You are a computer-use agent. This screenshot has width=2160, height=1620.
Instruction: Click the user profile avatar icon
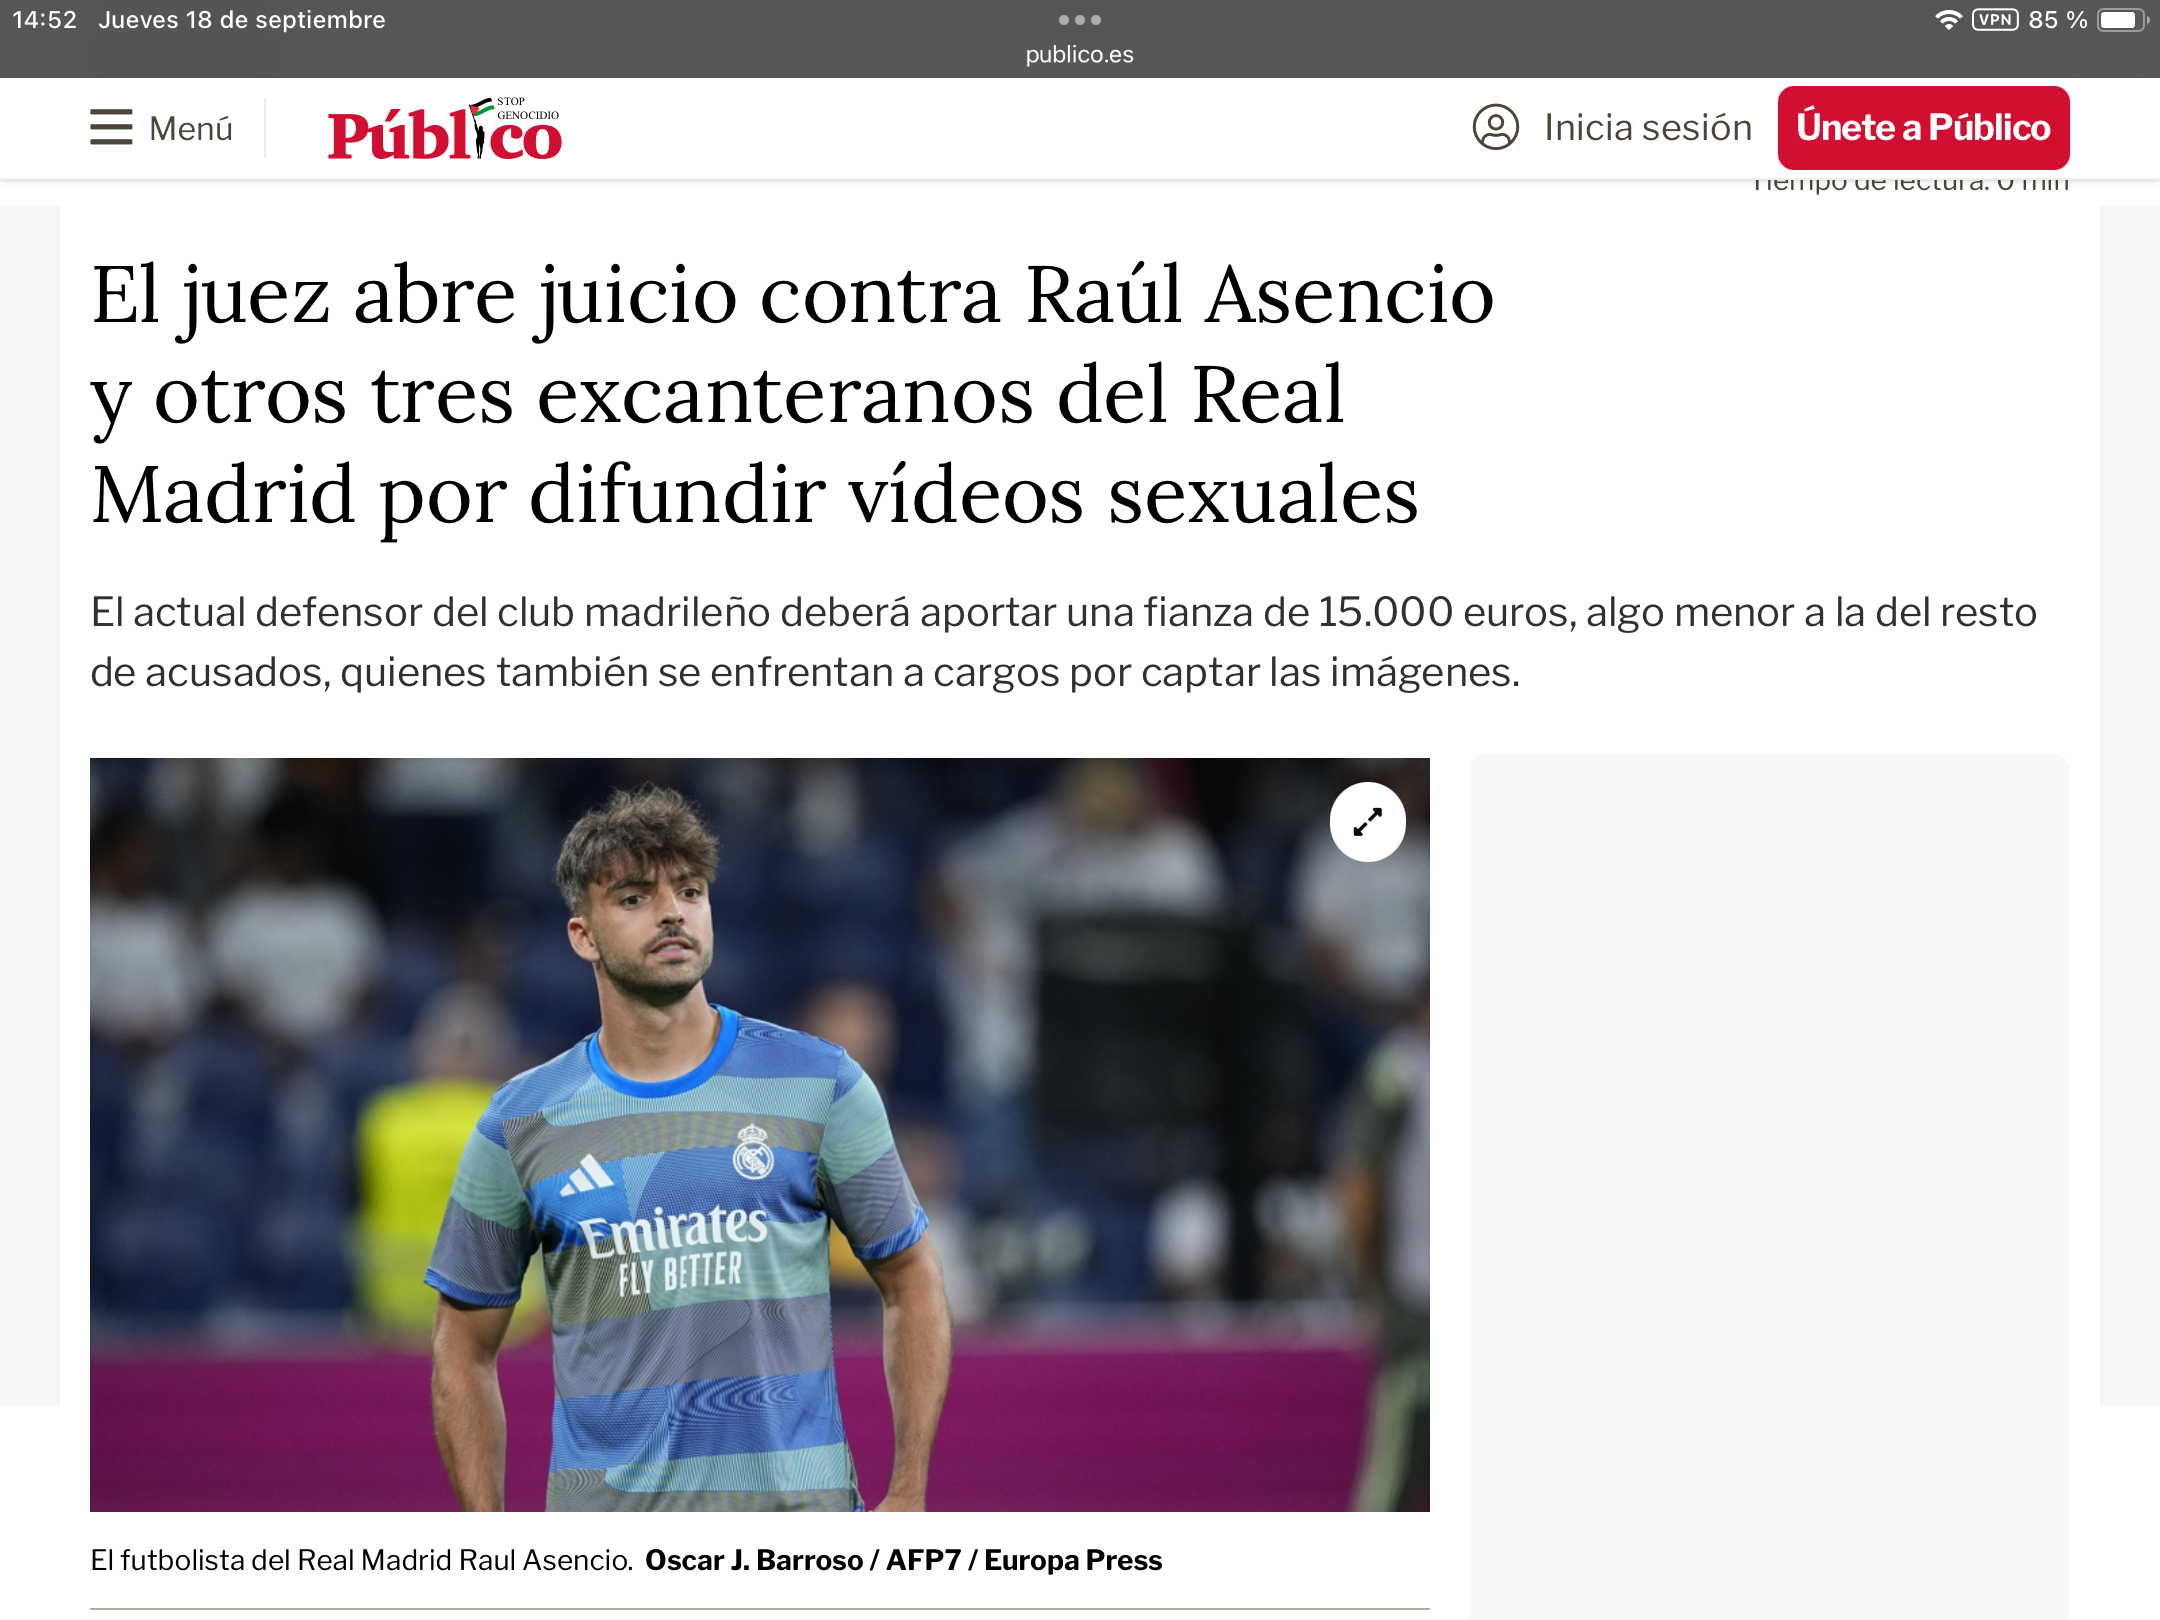click(x=1496, y=128)
